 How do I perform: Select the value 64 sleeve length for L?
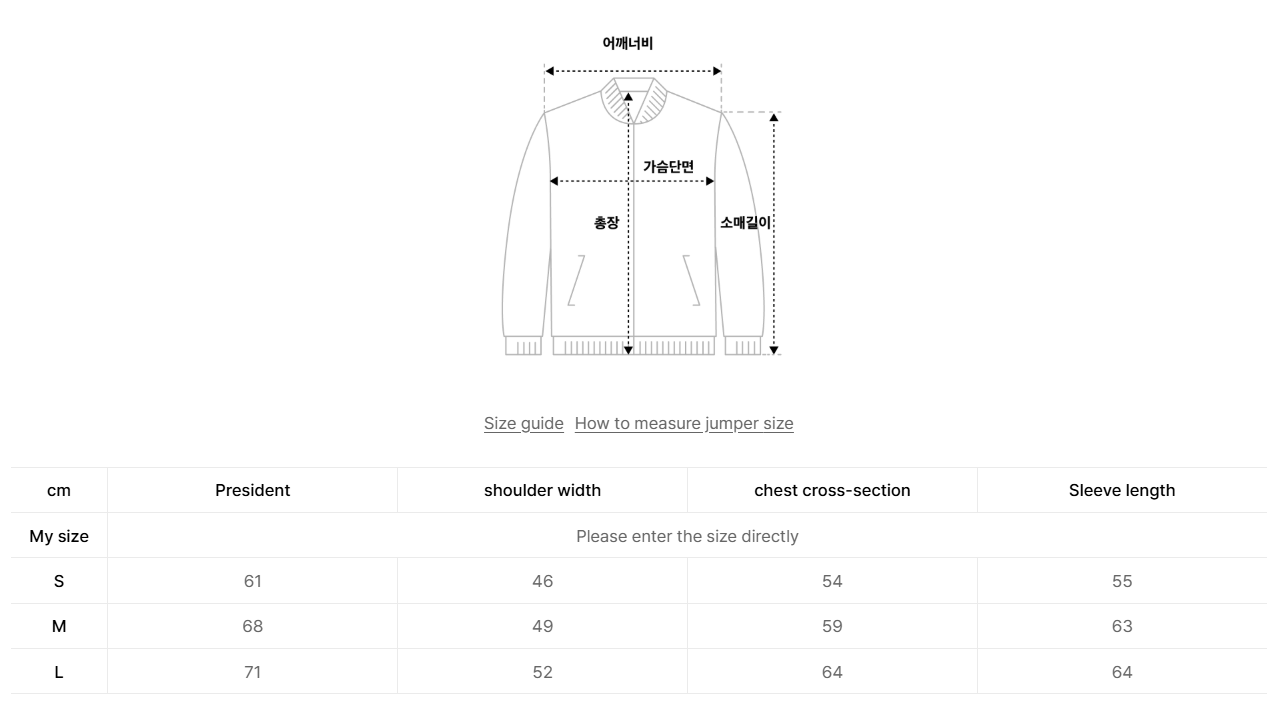[1122, 671]
